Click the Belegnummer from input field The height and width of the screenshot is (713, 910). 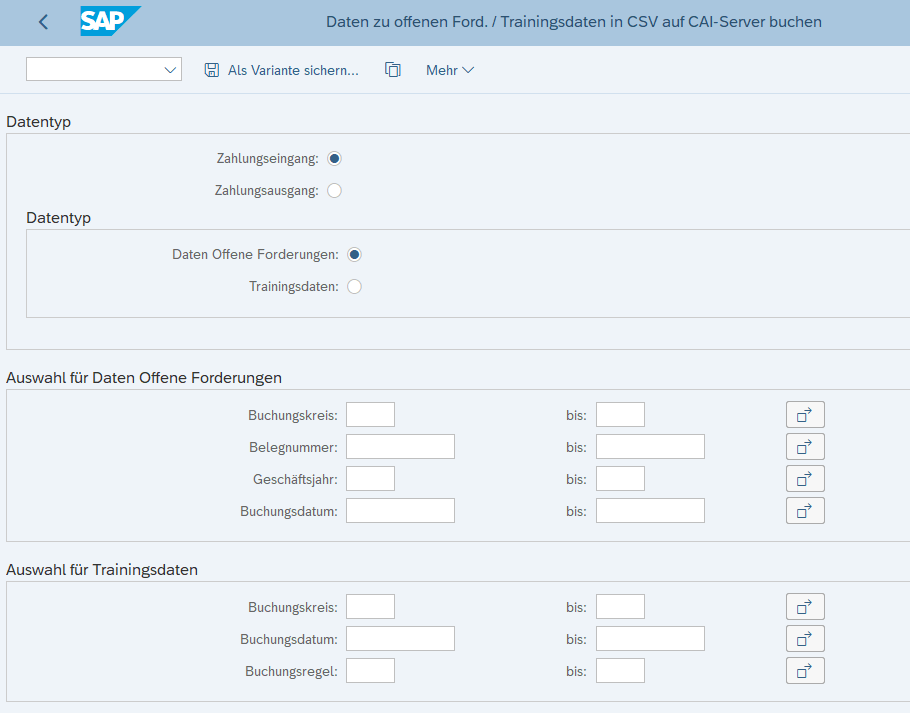tap(400, 446)
